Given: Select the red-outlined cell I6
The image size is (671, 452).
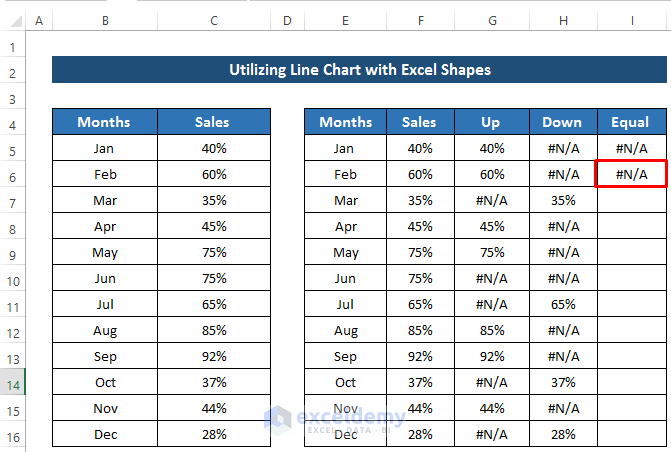Looking at the screenshot, I should (630, 174).
